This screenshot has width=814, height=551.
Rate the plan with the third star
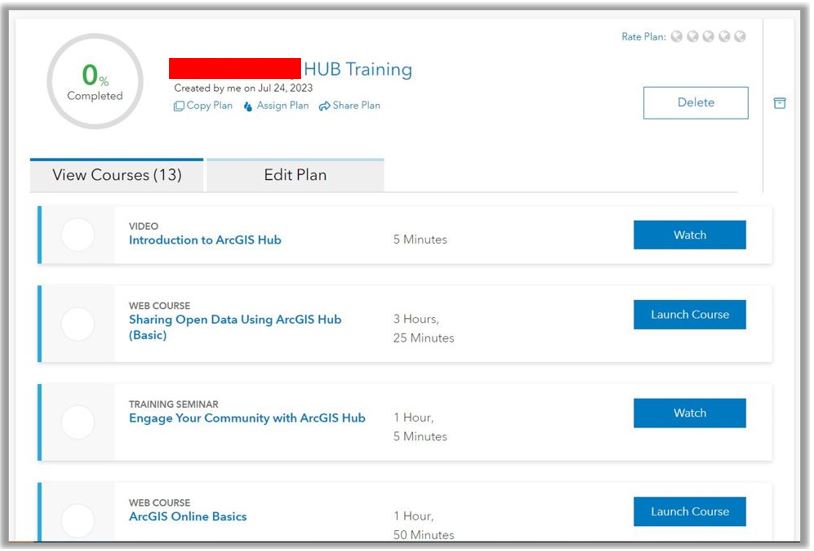click(x=708, y=37)
